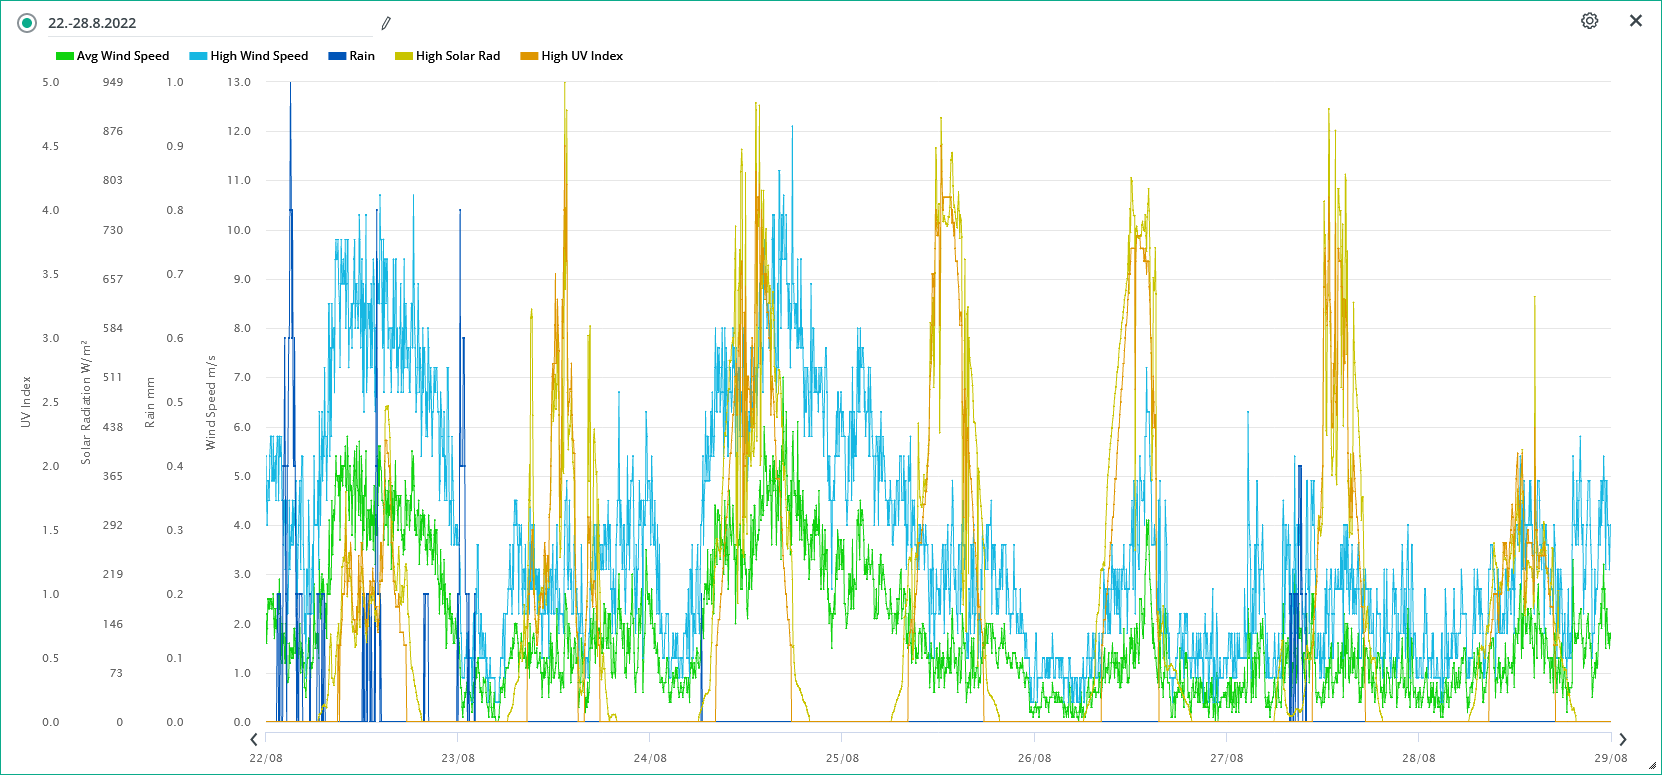1662x775 pixels.
Task: Click the 29/08 date label on axis
Action: 1610,758
